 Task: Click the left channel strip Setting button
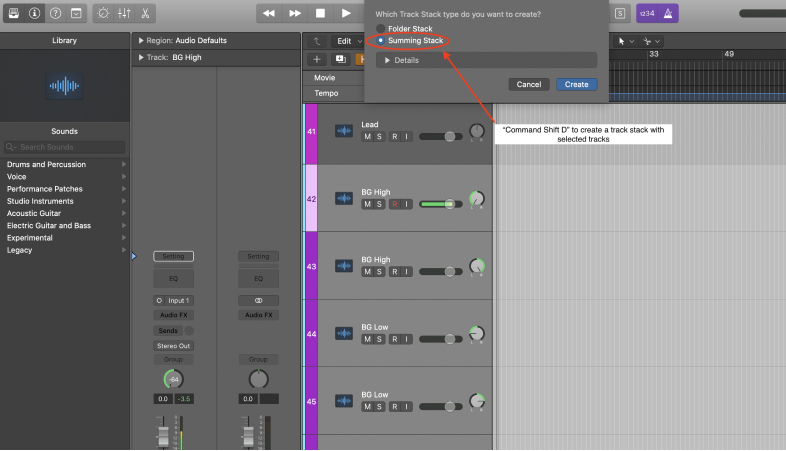pyautogui.click(x=173, y=257)
